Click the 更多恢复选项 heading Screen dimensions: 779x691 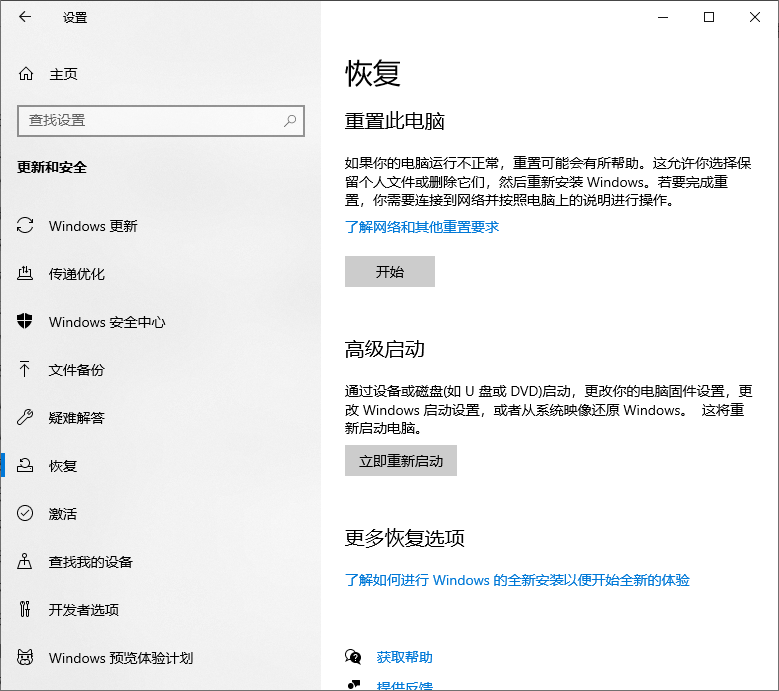tap(405, 538)
